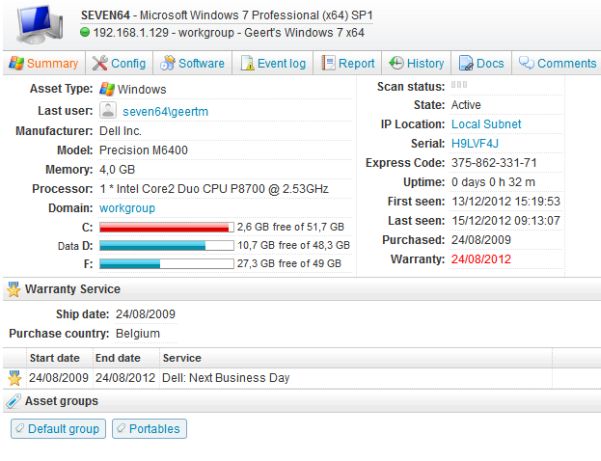The width and height of the screenshot is (601, 461).
Task: Click the Asset groups section header
Action: (x=302, y=401)
